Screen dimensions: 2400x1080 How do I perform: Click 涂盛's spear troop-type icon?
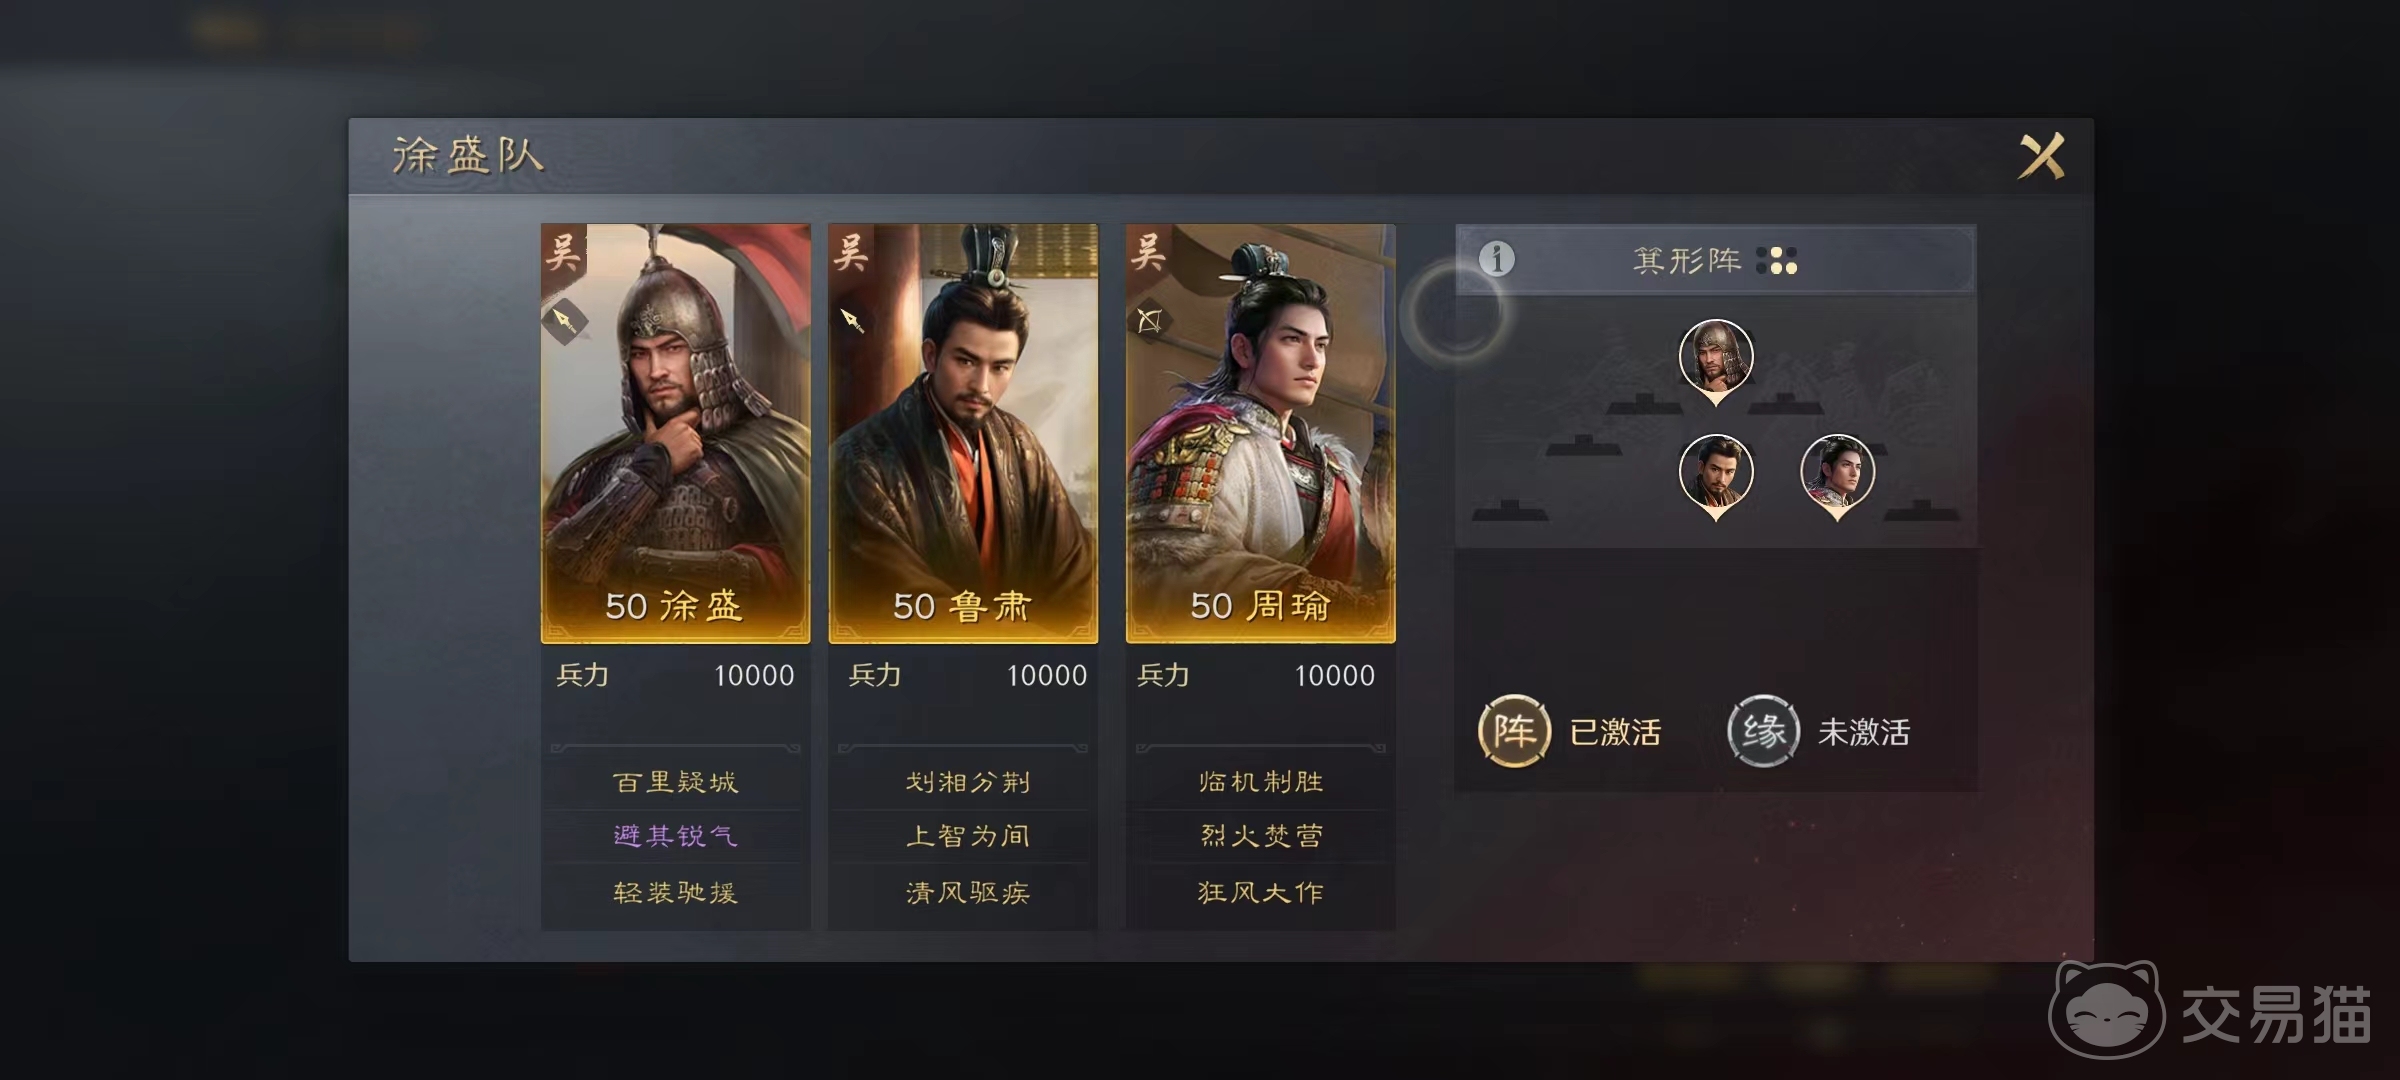565,321
